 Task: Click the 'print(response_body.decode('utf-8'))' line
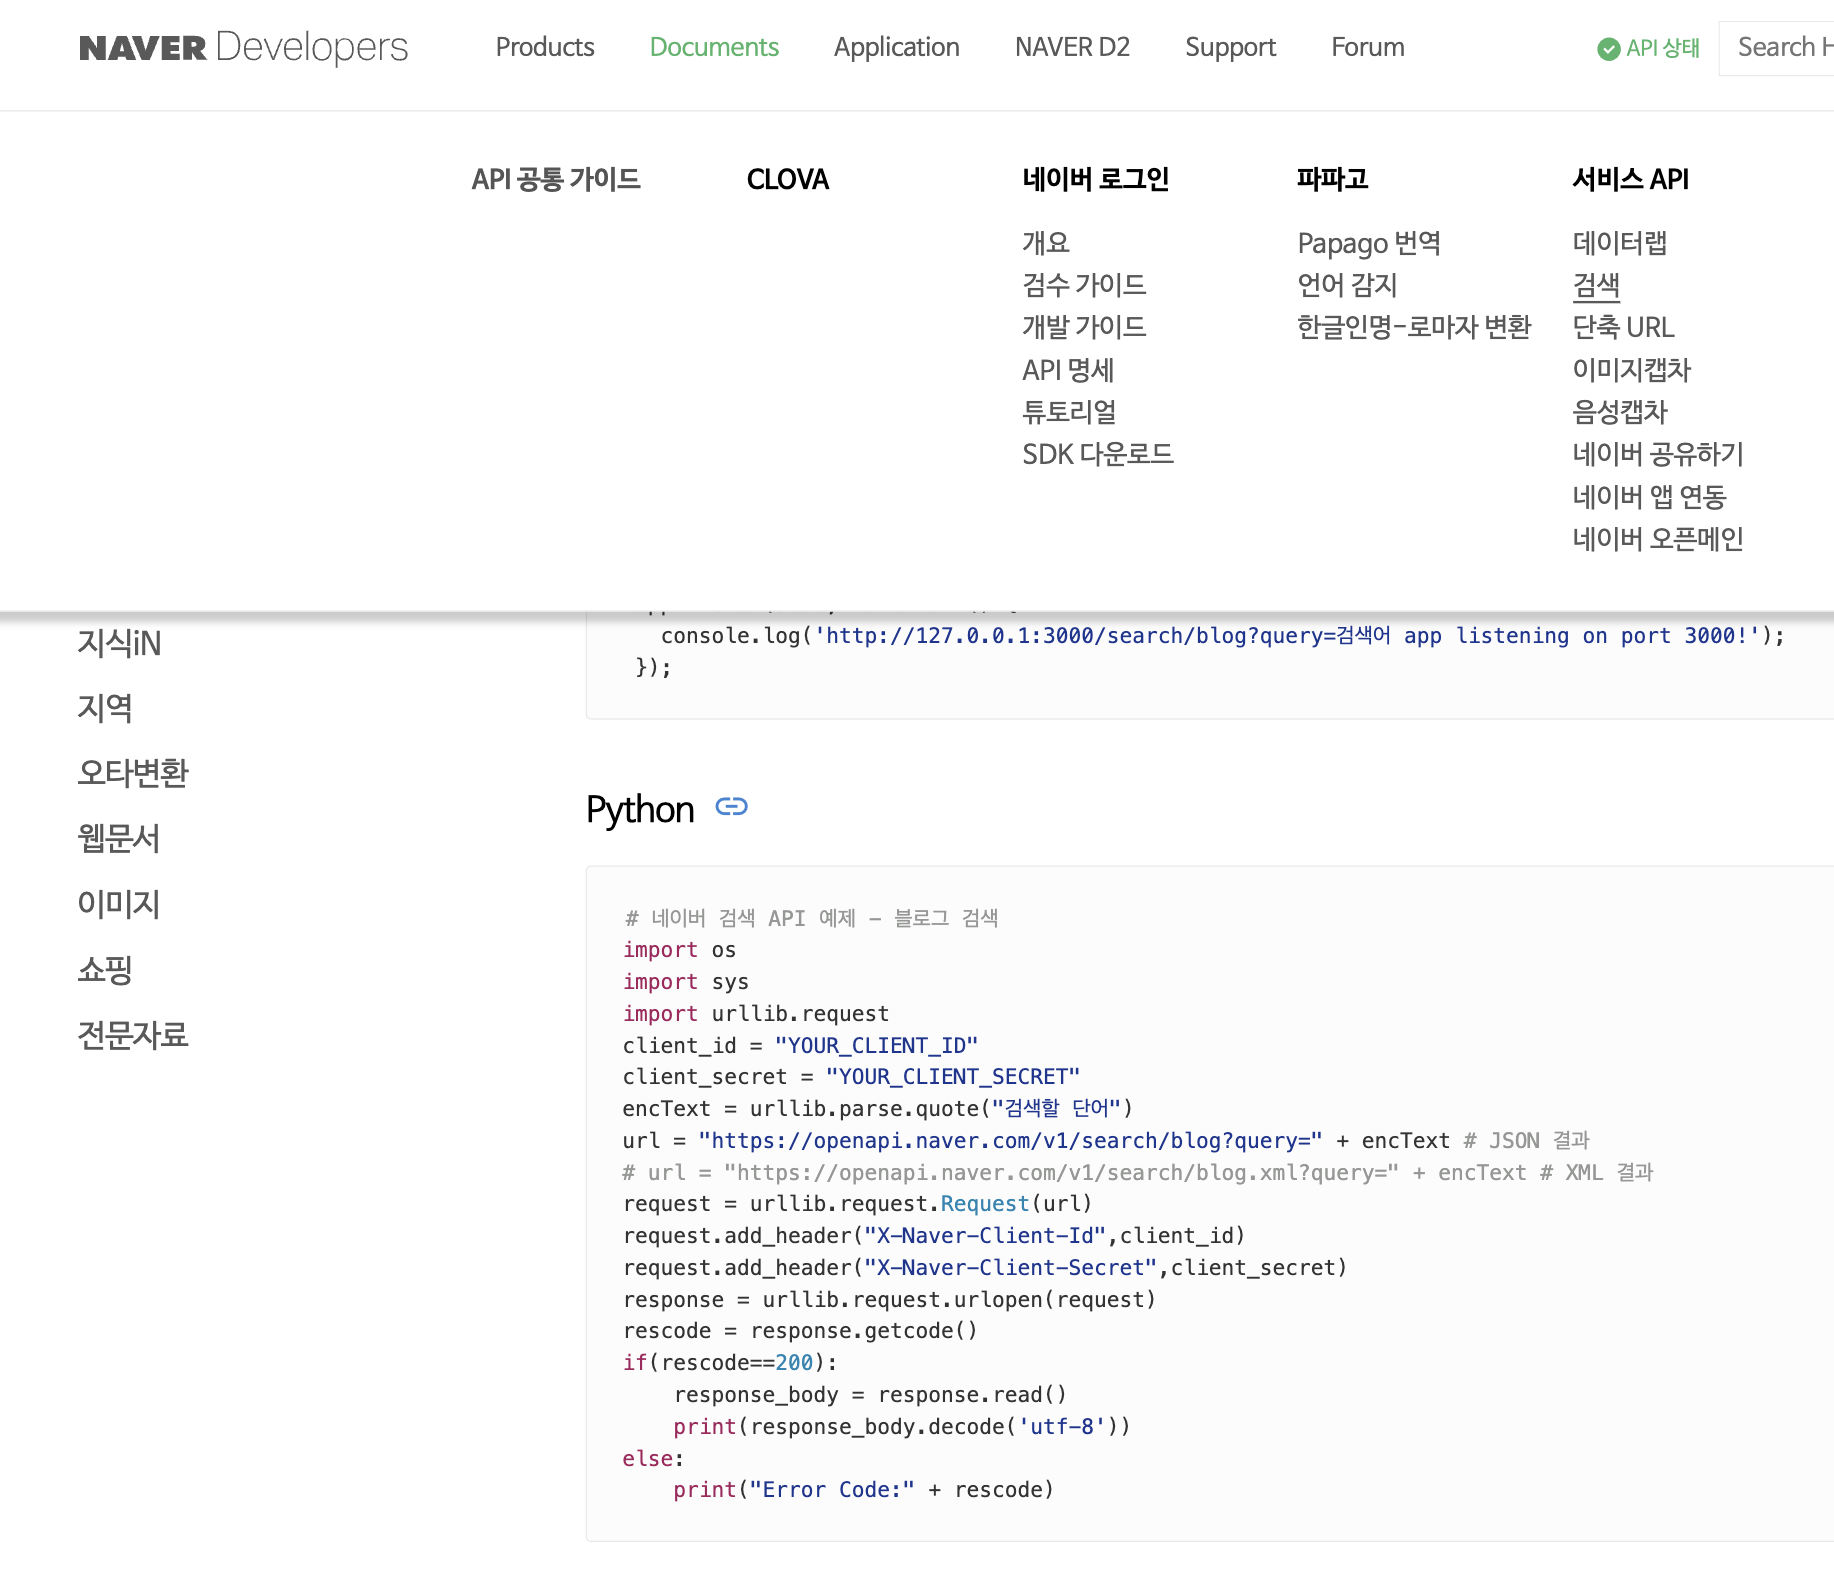(902, 1427)
